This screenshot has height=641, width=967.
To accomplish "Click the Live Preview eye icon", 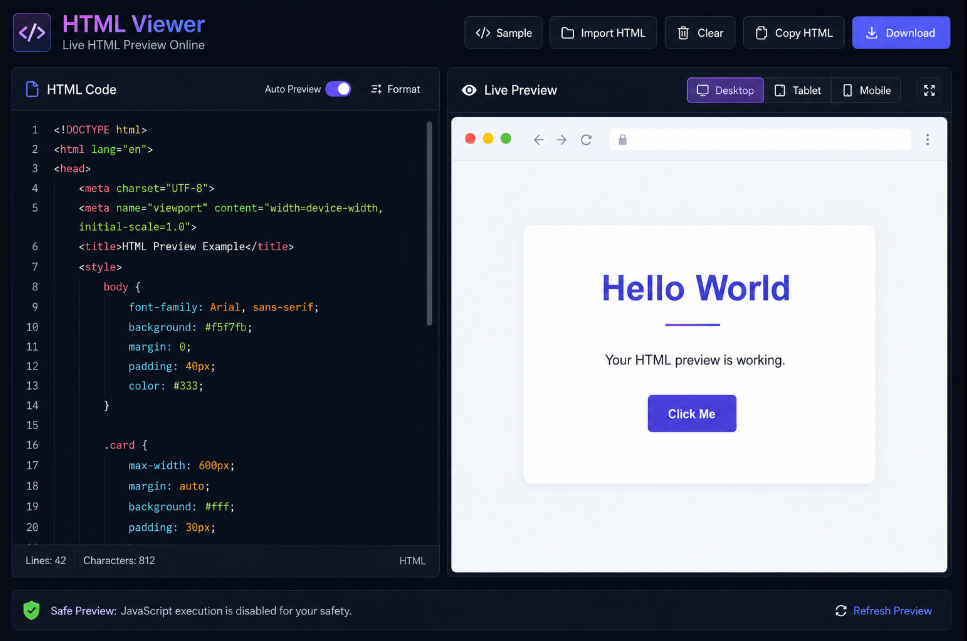I will click(x=469, y=90).
